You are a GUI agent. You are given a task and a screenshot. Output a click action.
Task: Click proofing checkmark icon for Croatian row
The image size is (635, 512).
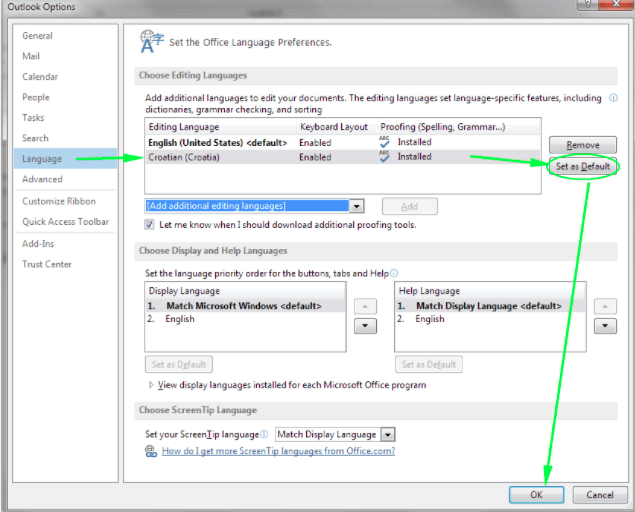click(x=384, y=157)
